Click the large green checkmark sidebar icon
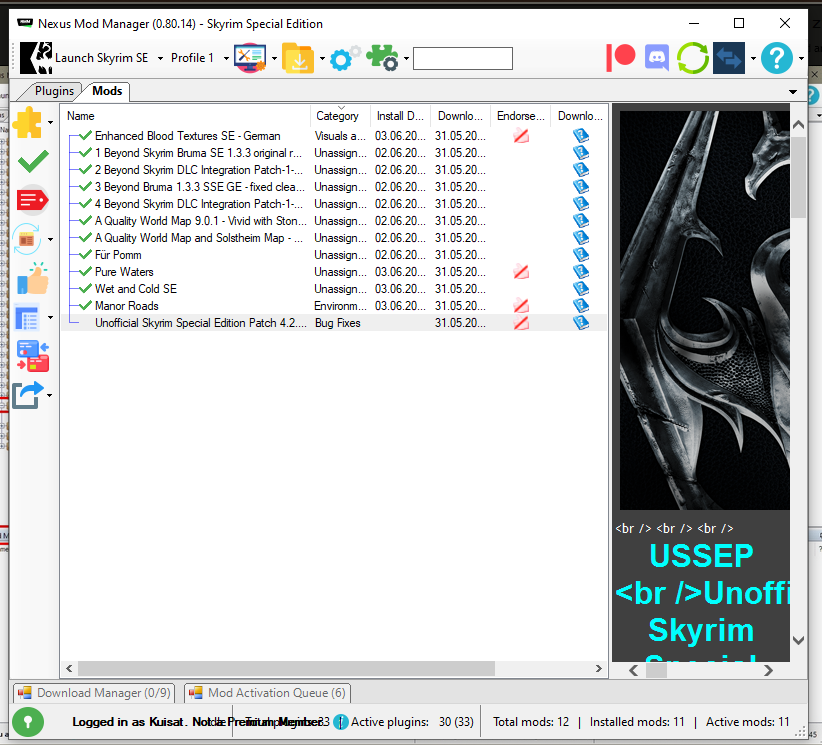Image resolution: width=822 pixels, height=745 pixels. [32, 160]
